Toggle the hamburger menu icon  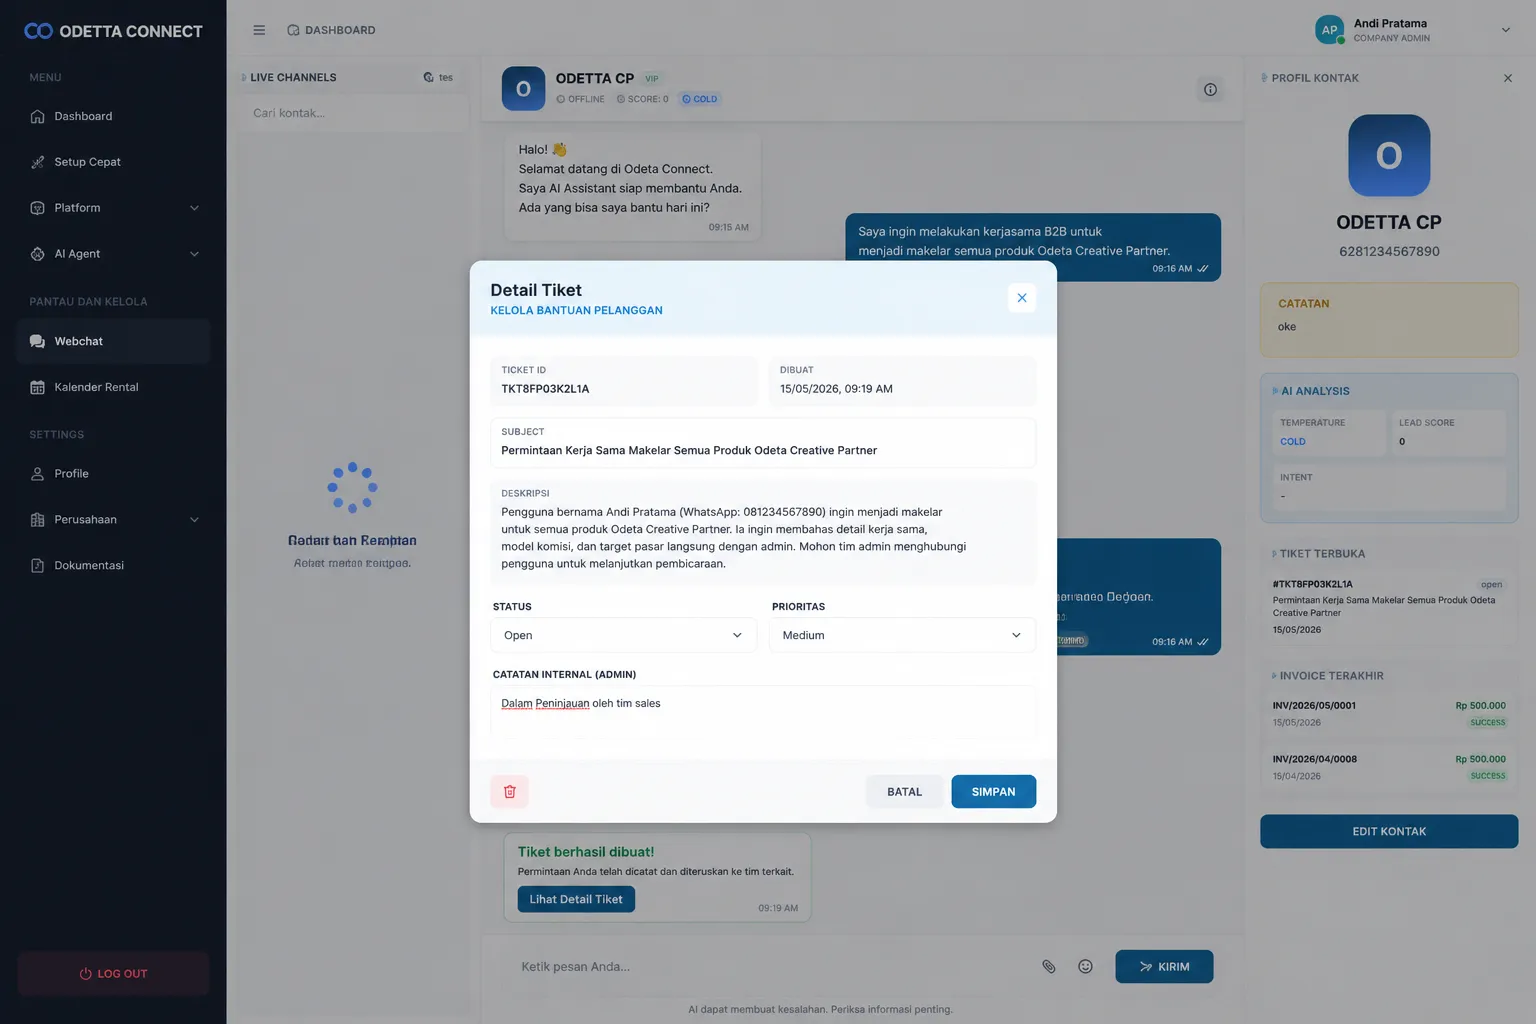point(259,30)
